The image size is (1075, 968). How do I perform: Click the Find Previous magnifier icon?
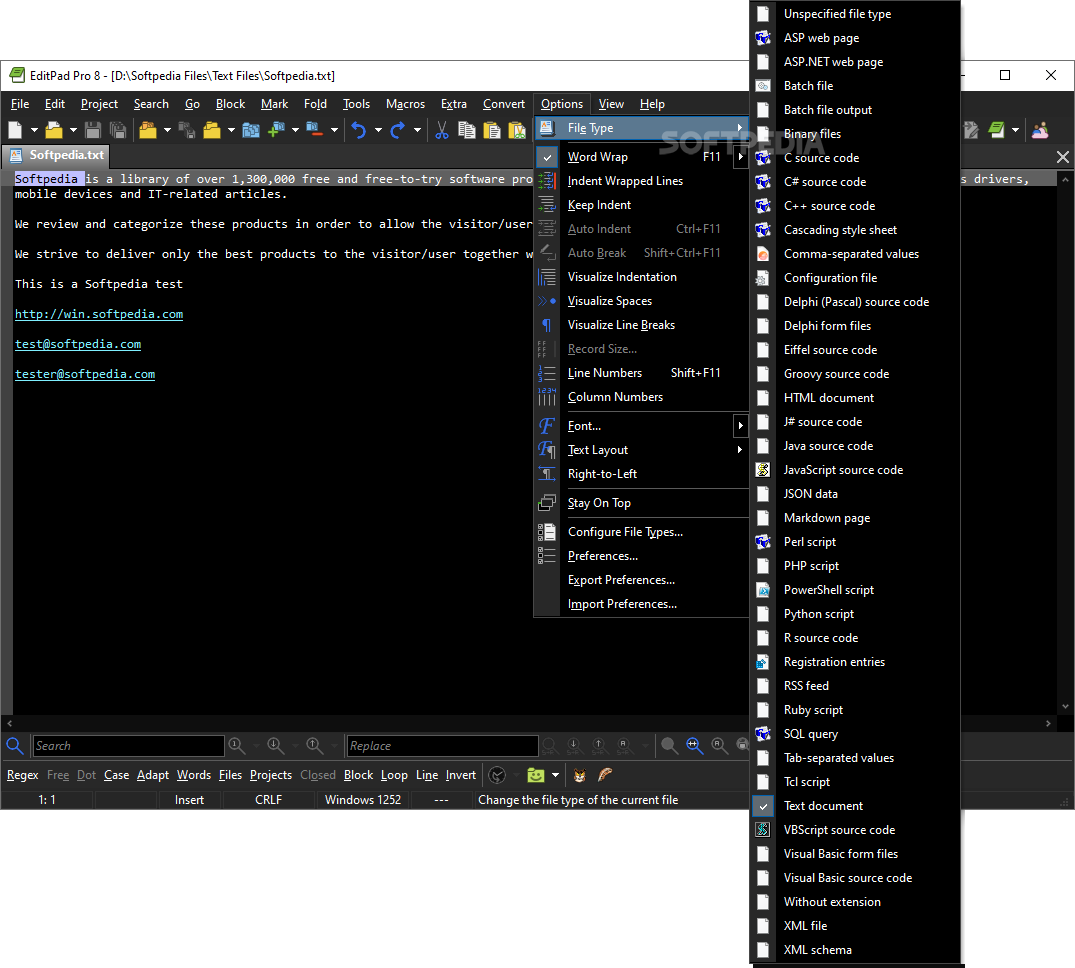tap(315, 745)
